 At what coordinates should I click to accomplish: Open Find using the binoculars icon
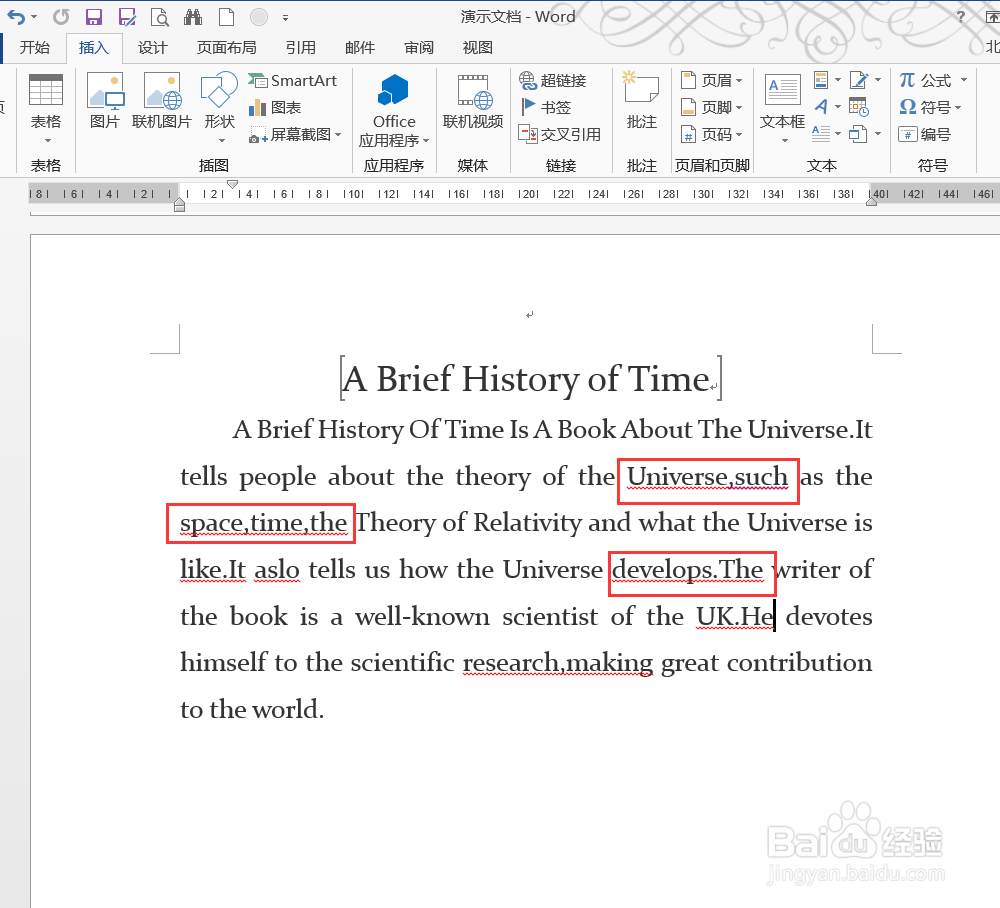(193, 17)
